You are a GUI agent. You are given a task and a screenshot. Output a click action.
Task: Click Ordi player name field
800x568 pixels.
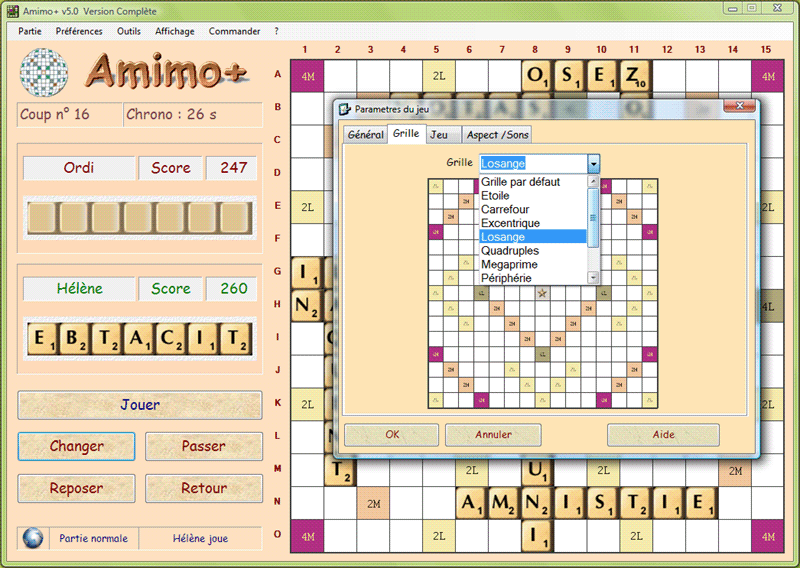click(x=79, y=167)
